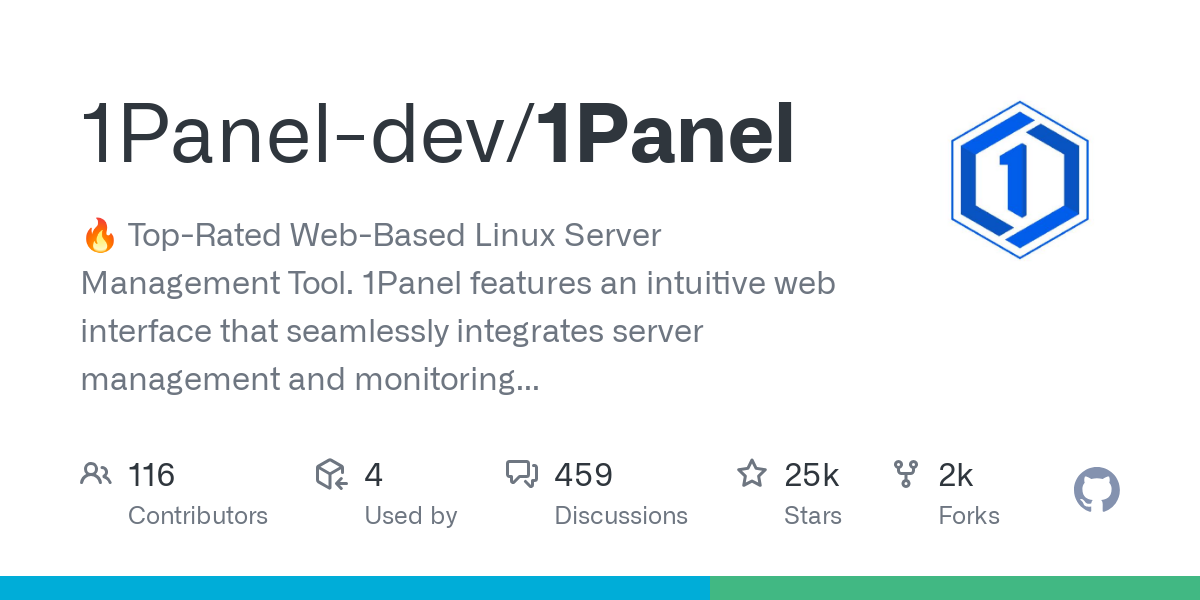The width and height of the screenshot is (1200, 600).
Task: Click the repository description text
Action: [x=458, y=308]
